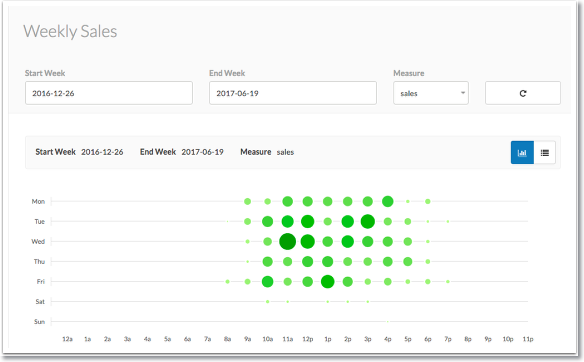This screenshot has height=362, width=584.
Task: Click the End Week date field
Action: pyautogui.click(x=293, y=93)
